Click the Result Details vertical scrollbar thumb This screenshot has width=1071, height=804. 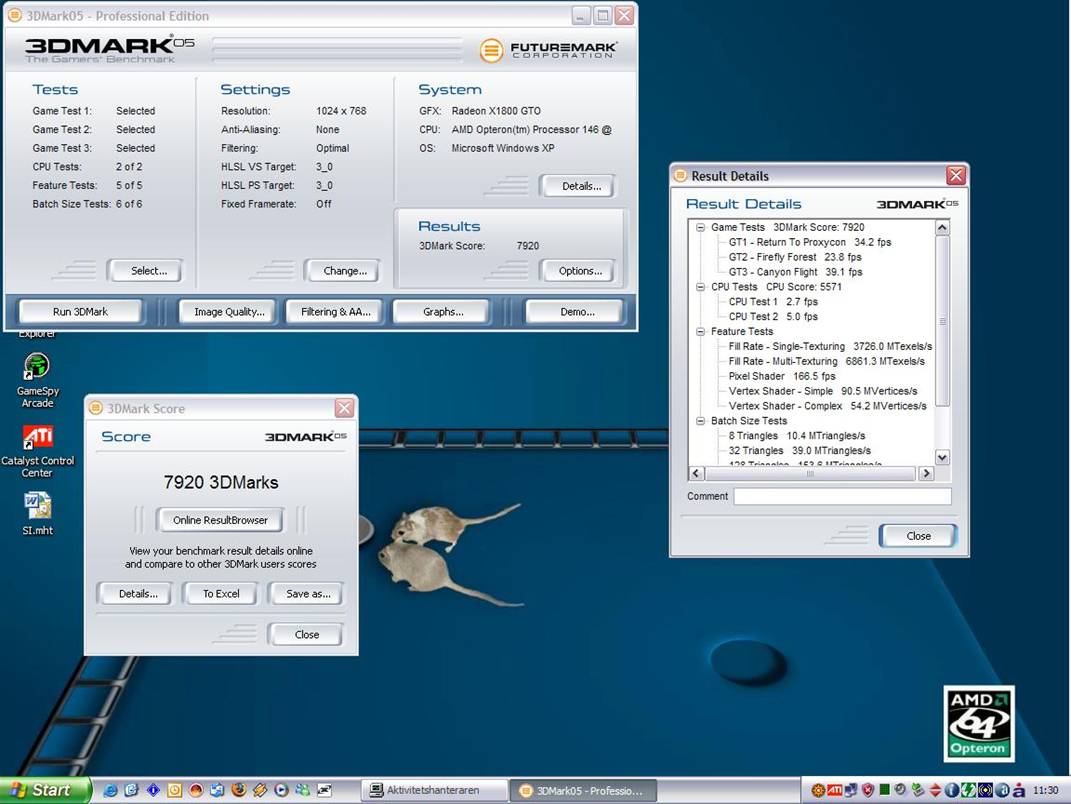tap(943, 321)
